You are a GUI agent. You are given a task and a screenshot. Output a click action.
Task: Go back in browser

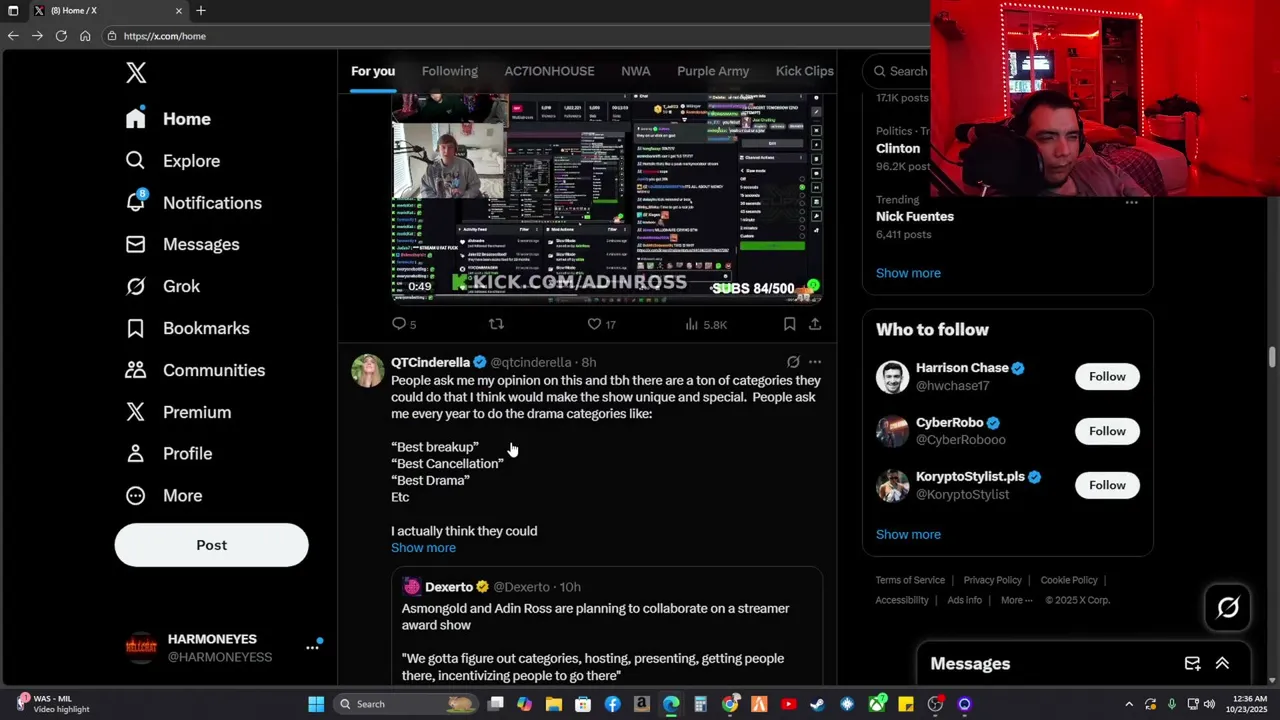click(x=13, y=36)
